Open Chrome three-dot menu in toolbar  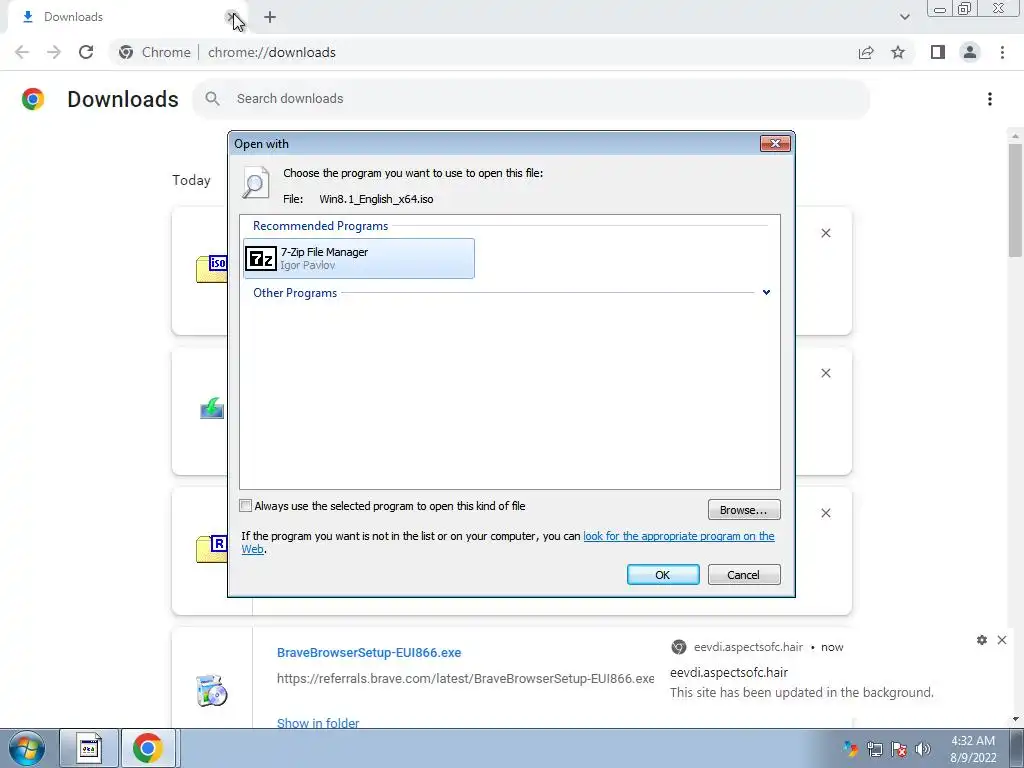(1002, 52)
